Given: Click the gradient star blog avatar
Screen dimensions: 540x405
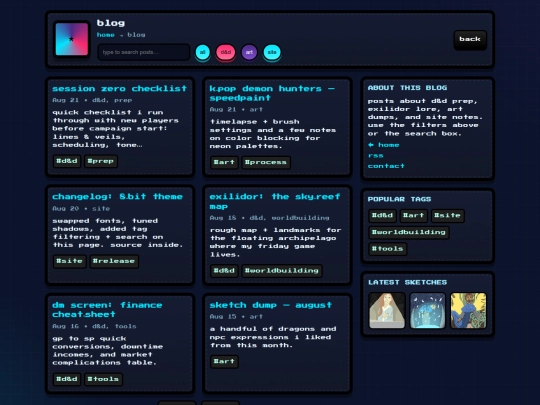Looking at the screenshot, I should [x=72, y=39].
